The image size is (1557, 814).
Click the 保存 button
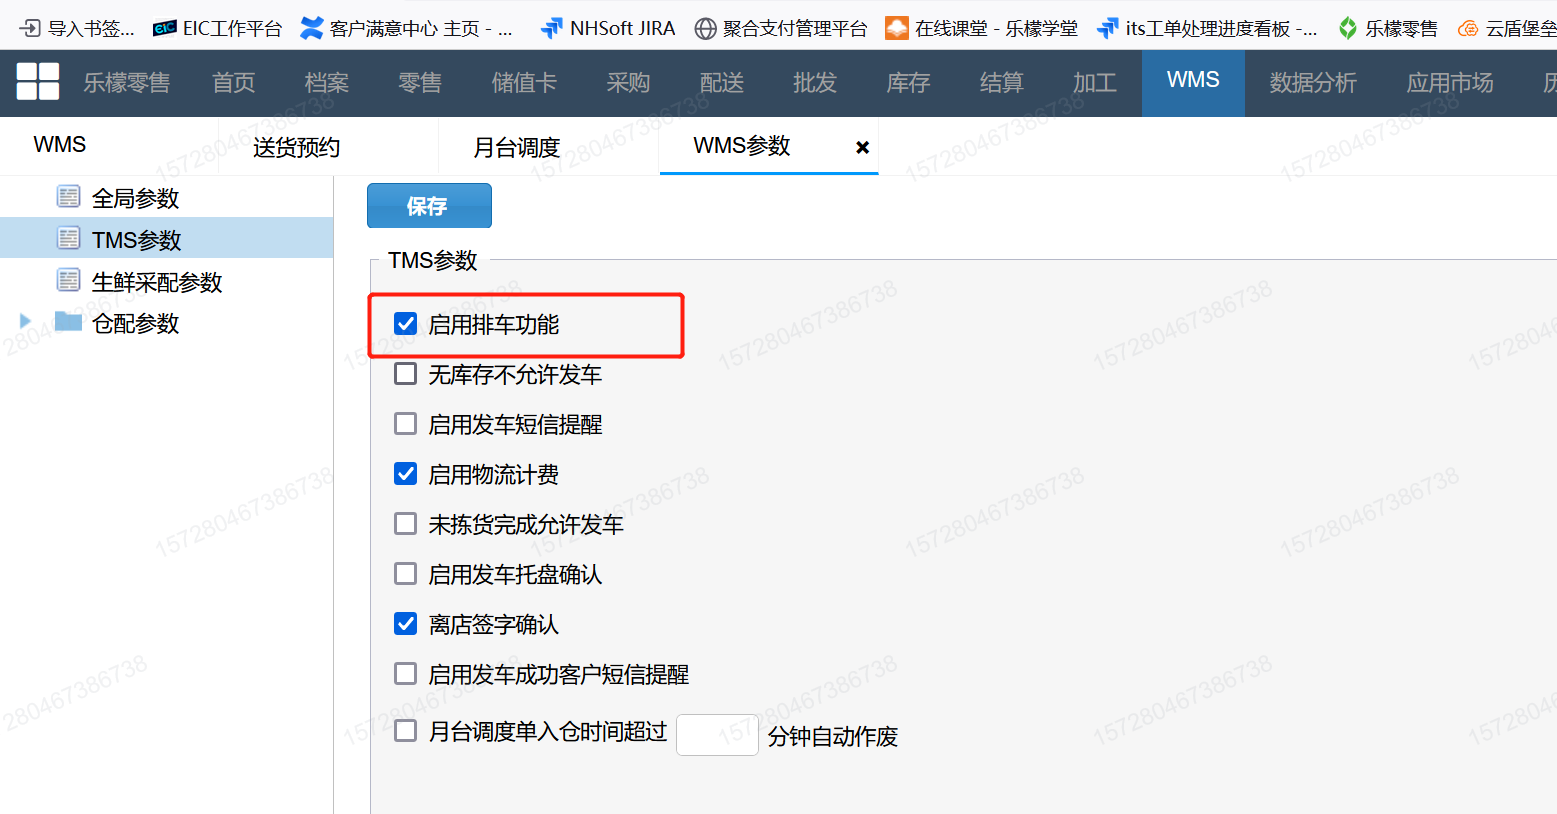pyautogui.click(x=429, y=206)
